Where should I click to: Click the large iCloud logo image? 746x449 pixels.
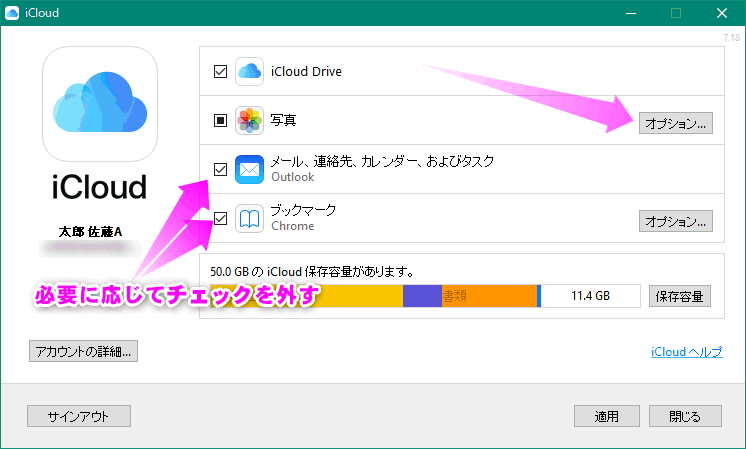(100, 104)
